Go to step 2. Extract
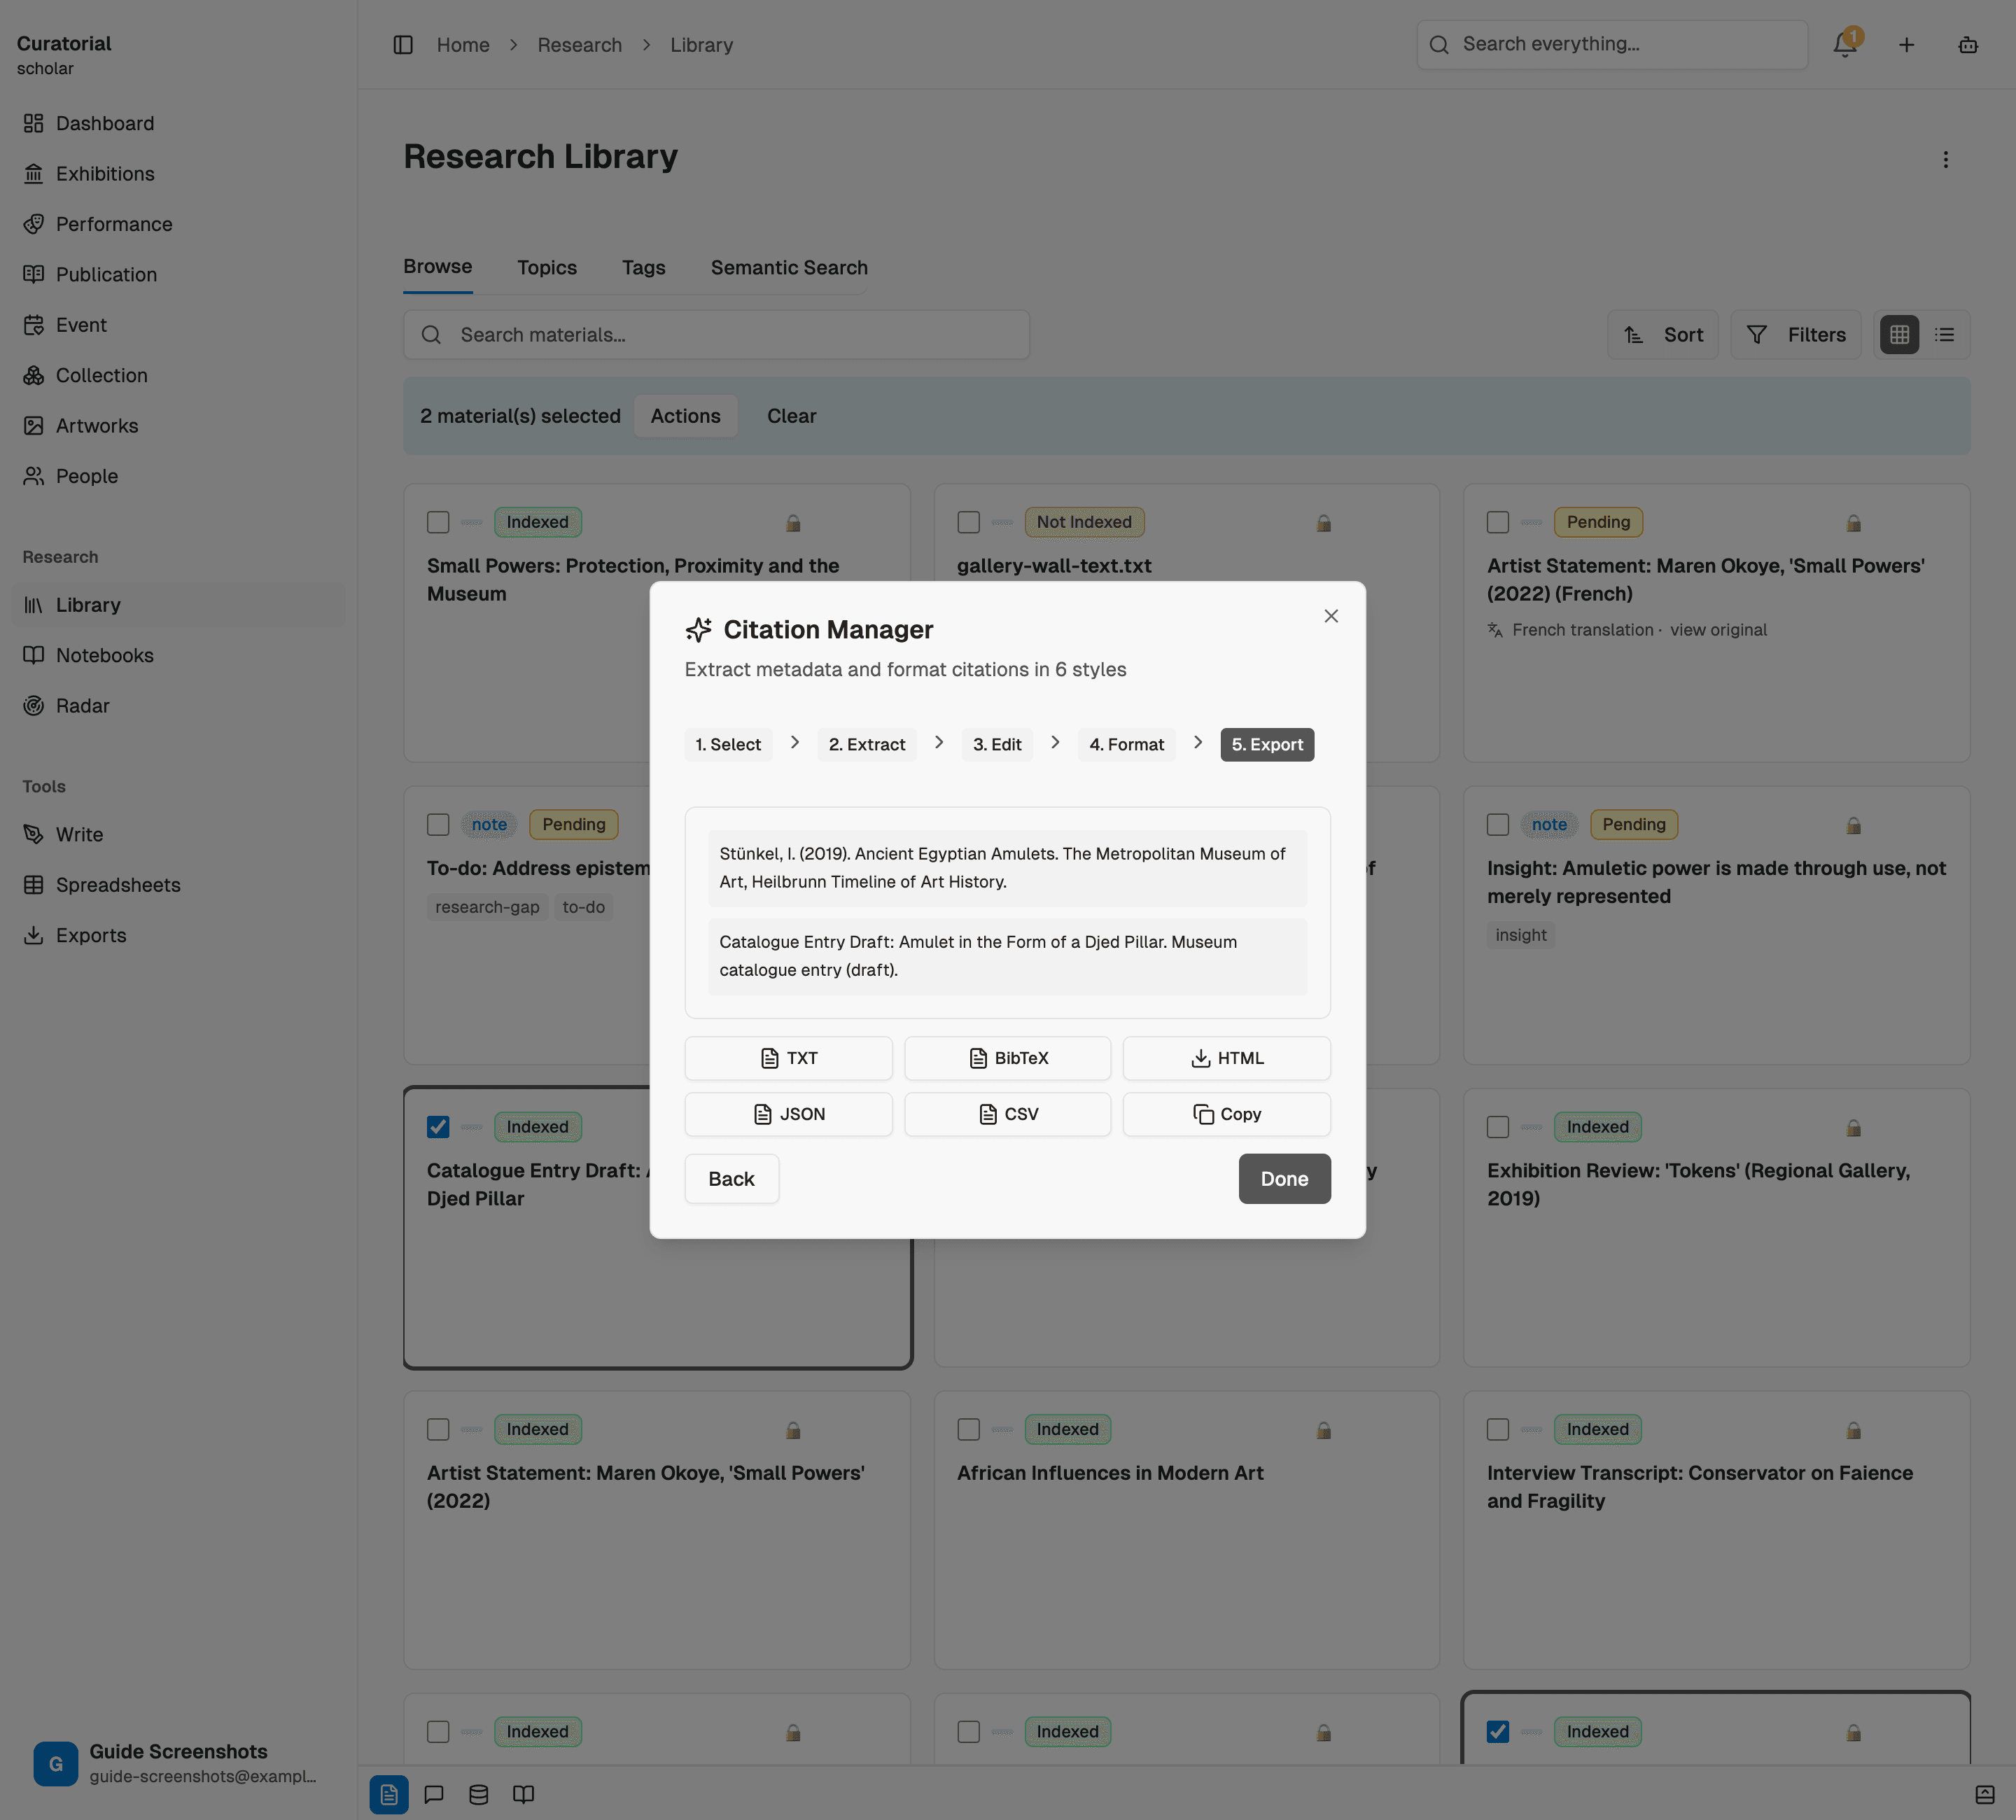Viewport: 2016px width, 1820px height. pos(866,745)
